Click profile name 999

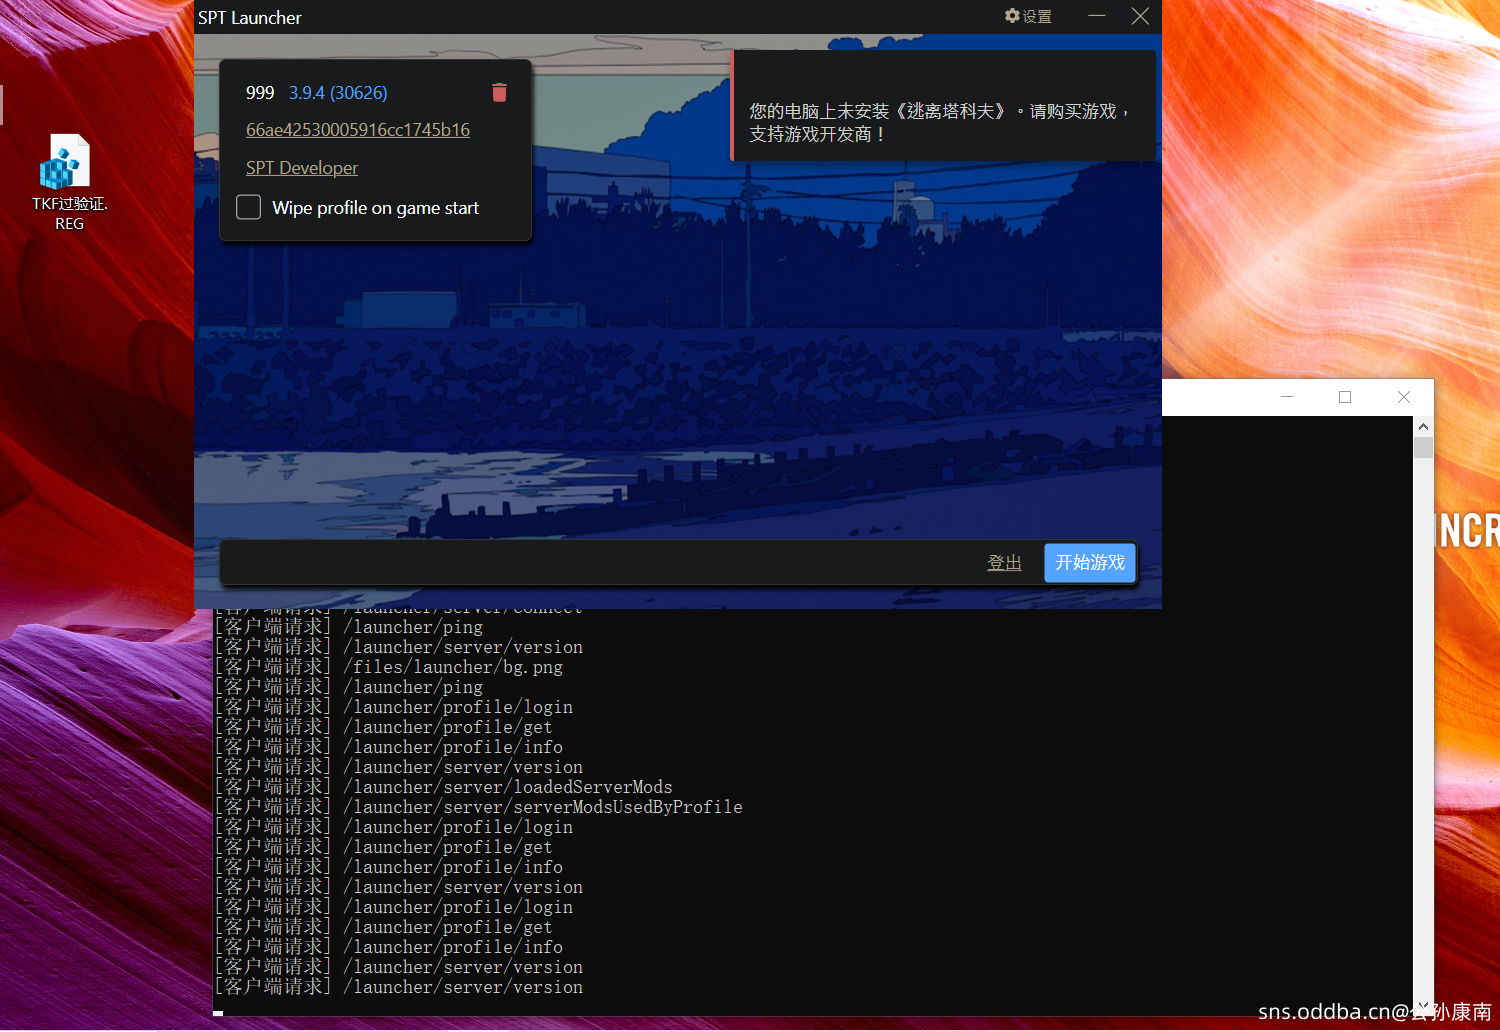click(x=260, y=93)
